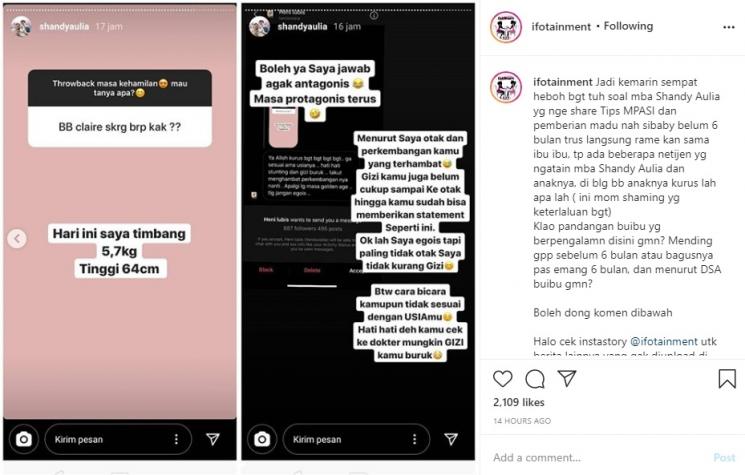This screenshot has height=475, width=745.
Task: Open camera in the pink story panel
Action: (24, 439)
